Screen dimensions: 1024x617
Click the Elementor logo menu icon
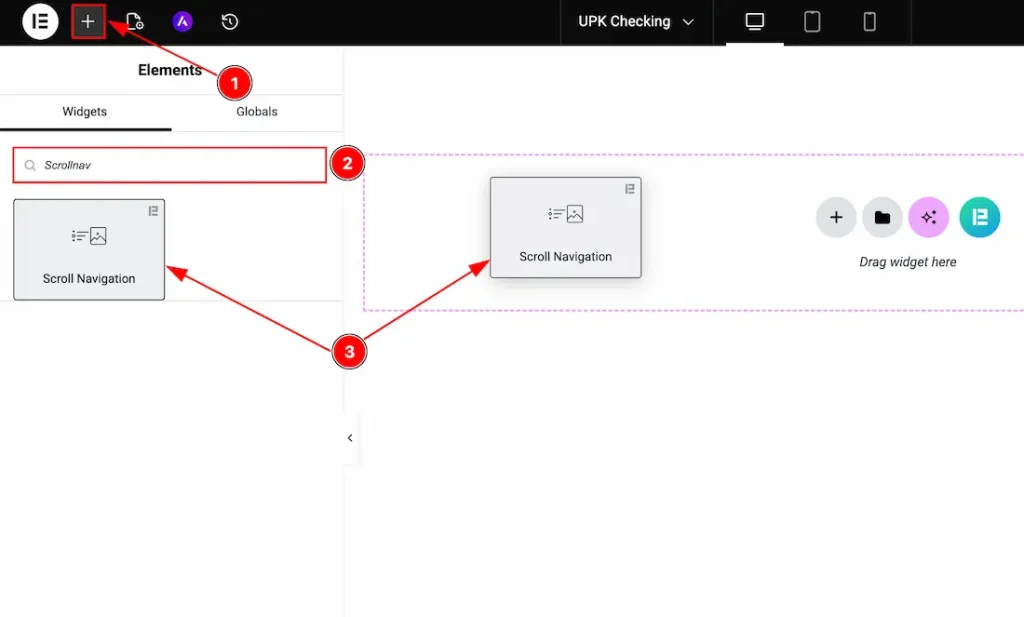coord(40,21)
